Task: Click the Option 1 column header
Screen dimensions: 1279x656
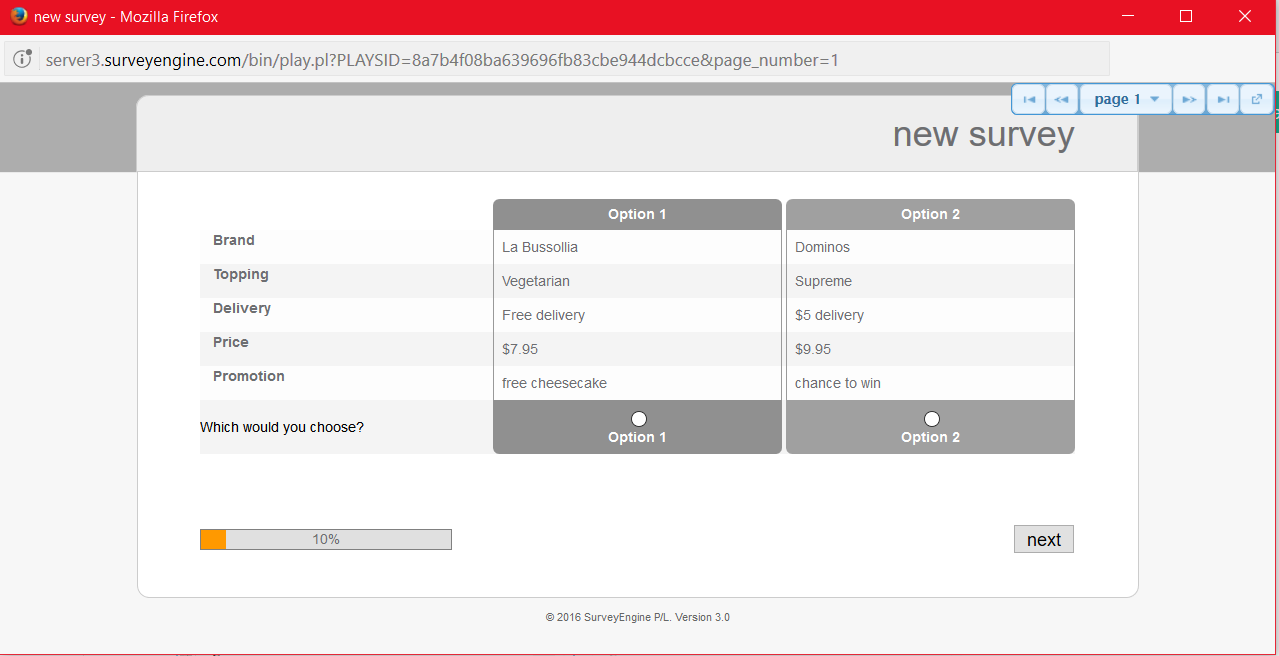Action: click(x=637, y=214)
